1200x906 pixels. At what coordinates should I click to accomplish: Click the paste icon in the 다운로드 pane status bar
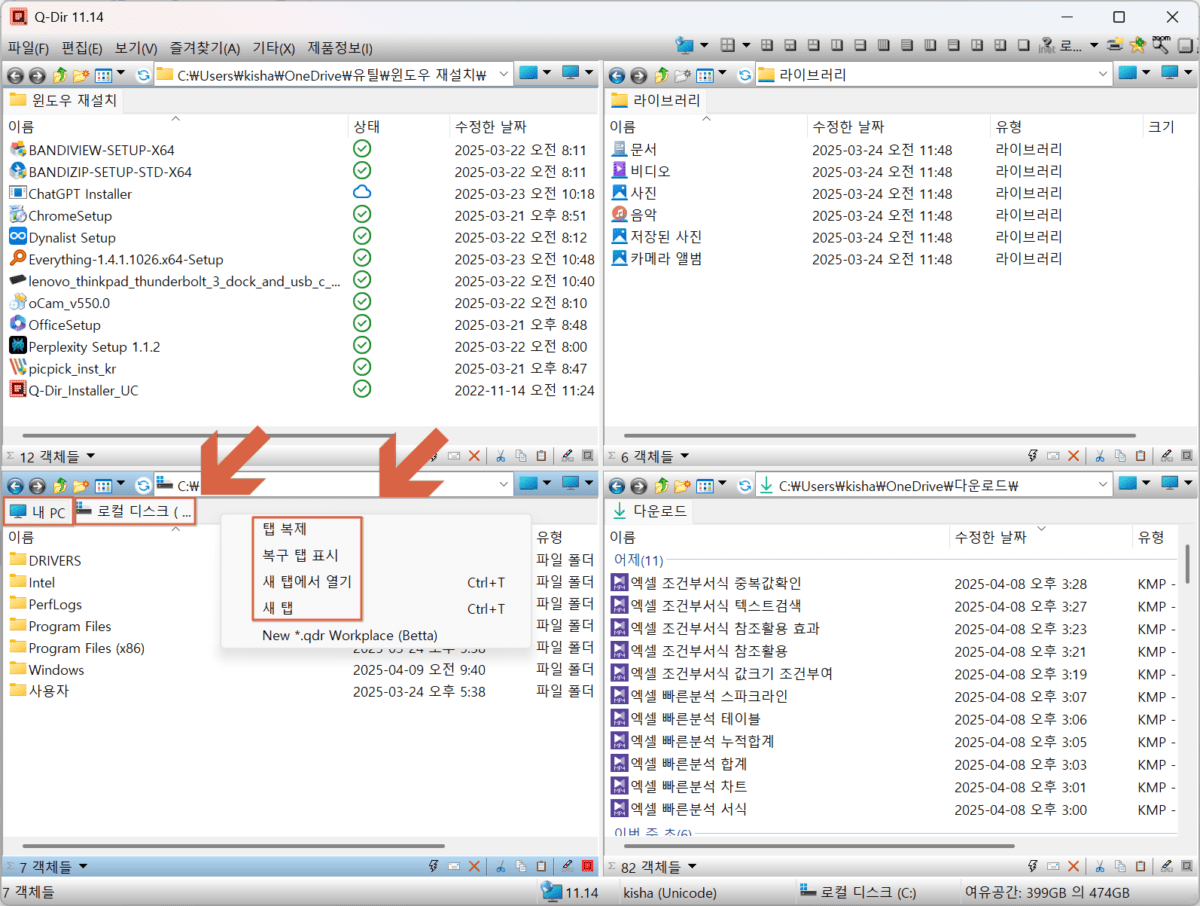coord(1141,866)
